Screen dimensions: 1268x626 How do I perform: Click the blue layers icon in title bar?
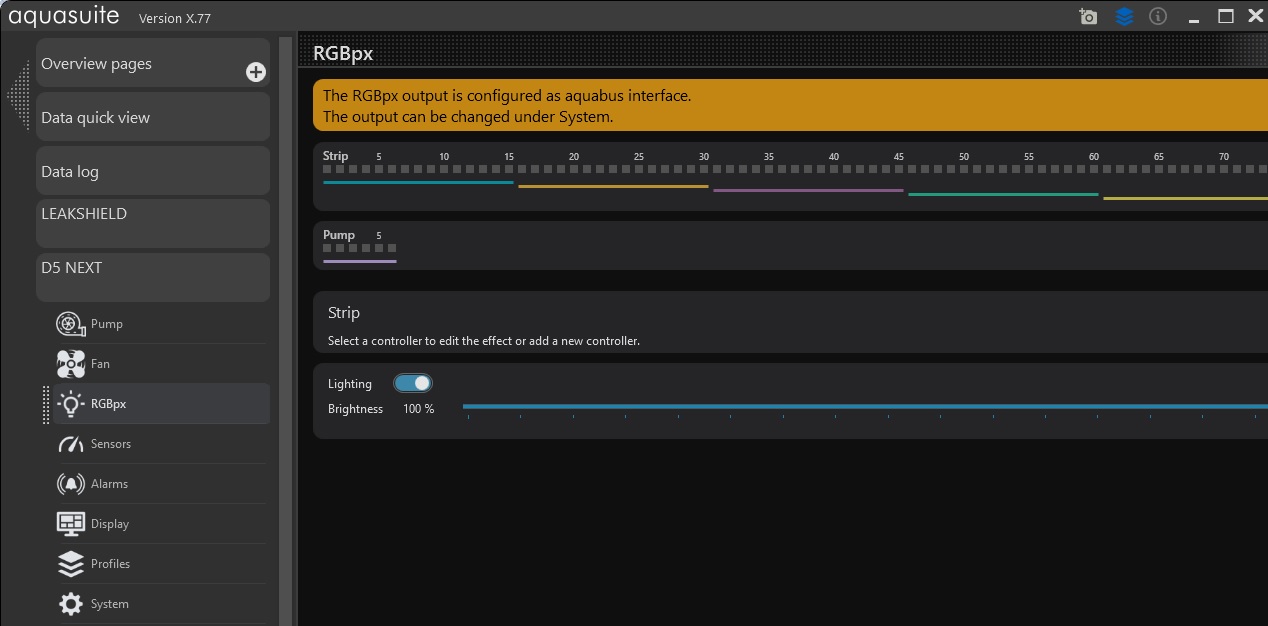1124,17
